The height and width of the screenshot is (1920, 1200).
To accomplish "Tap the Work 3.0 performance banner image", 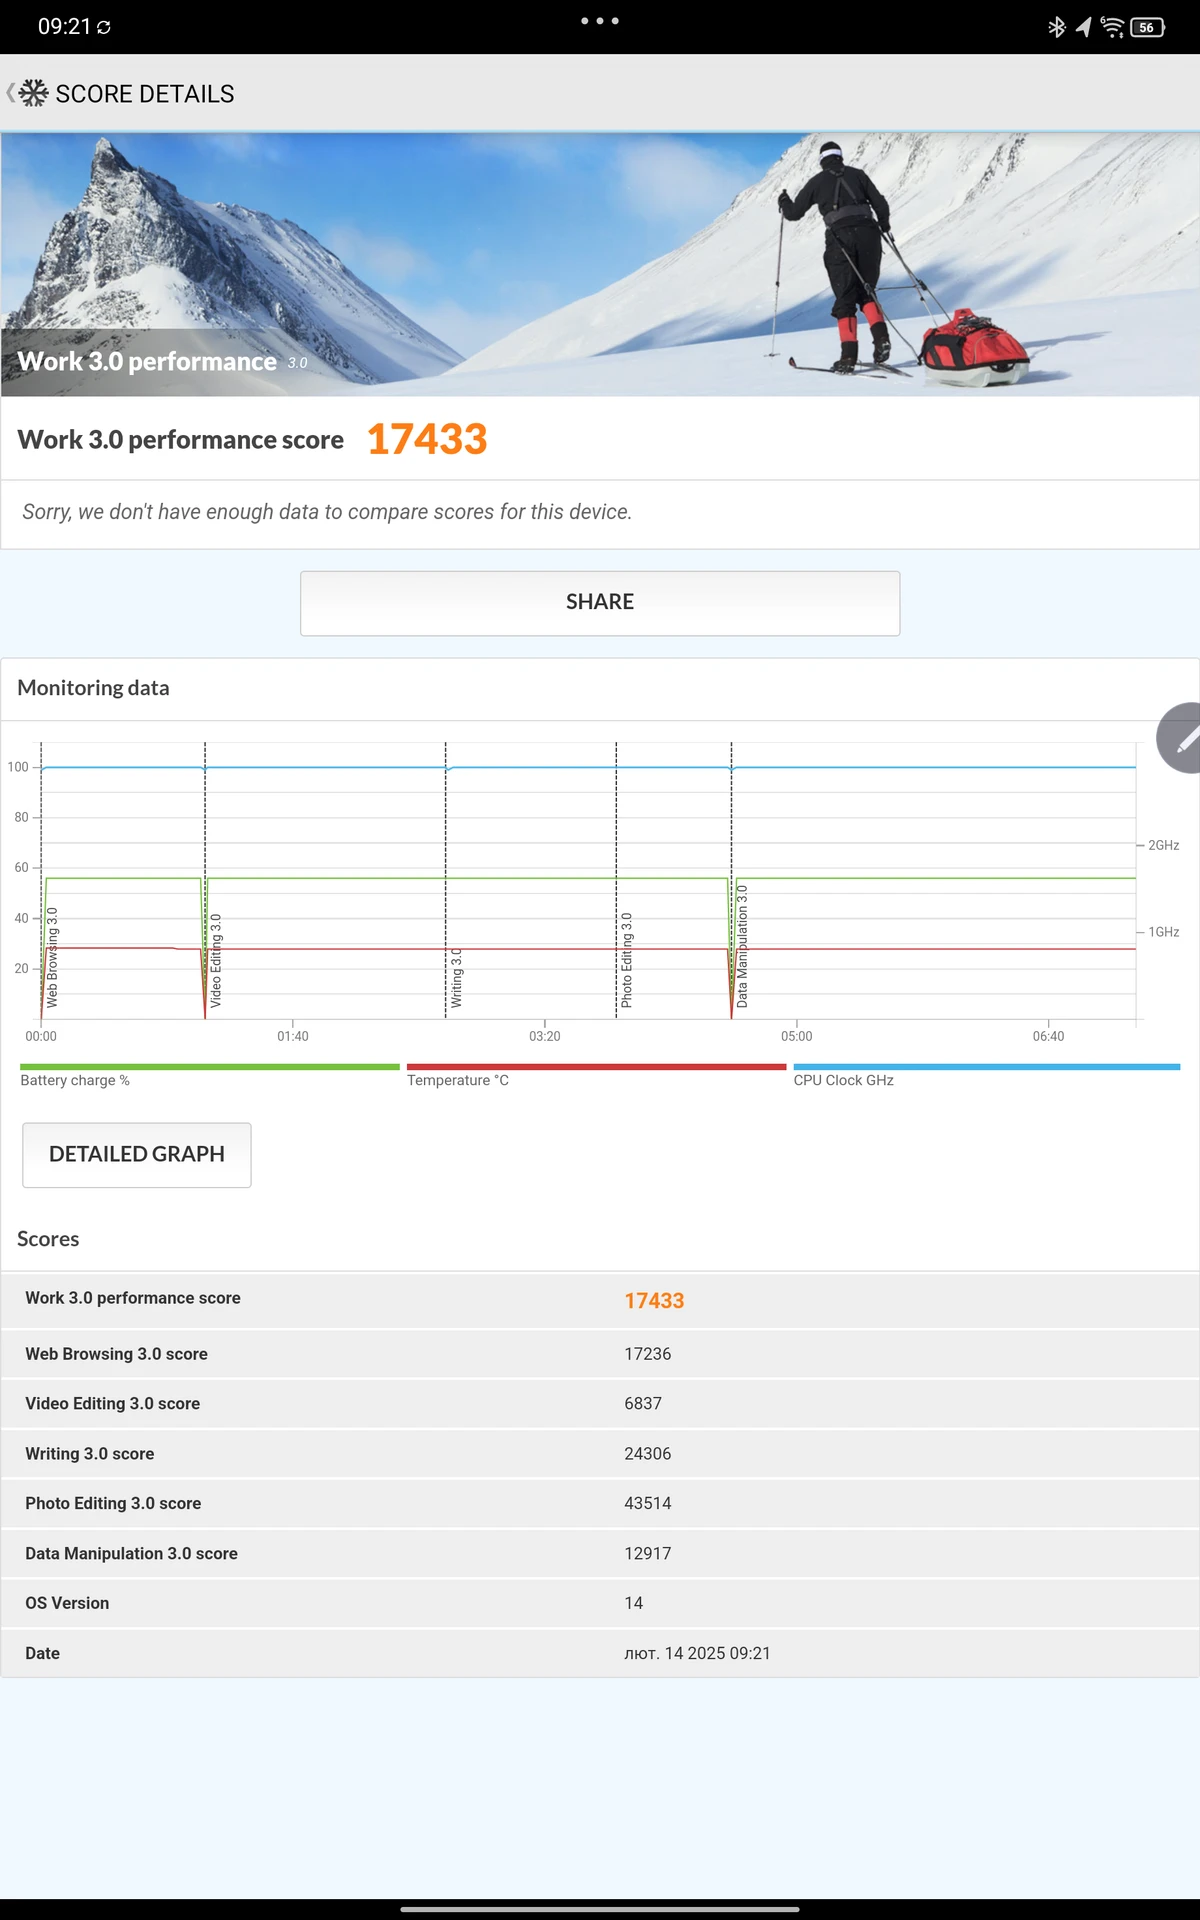I will (x=600, y=264).
